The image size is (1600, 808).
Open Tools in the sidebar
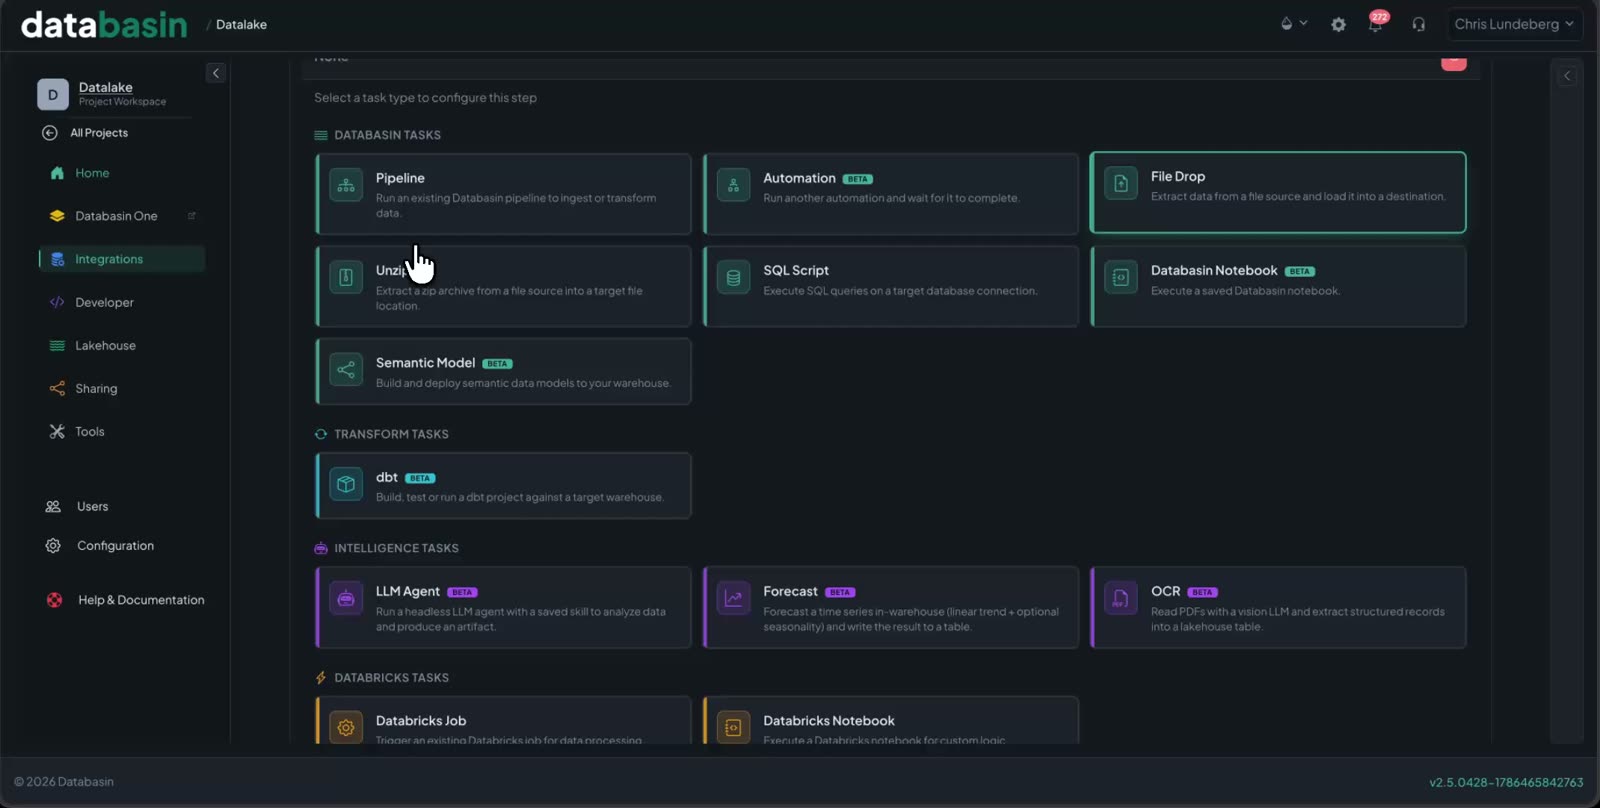(x=89, y=431)
